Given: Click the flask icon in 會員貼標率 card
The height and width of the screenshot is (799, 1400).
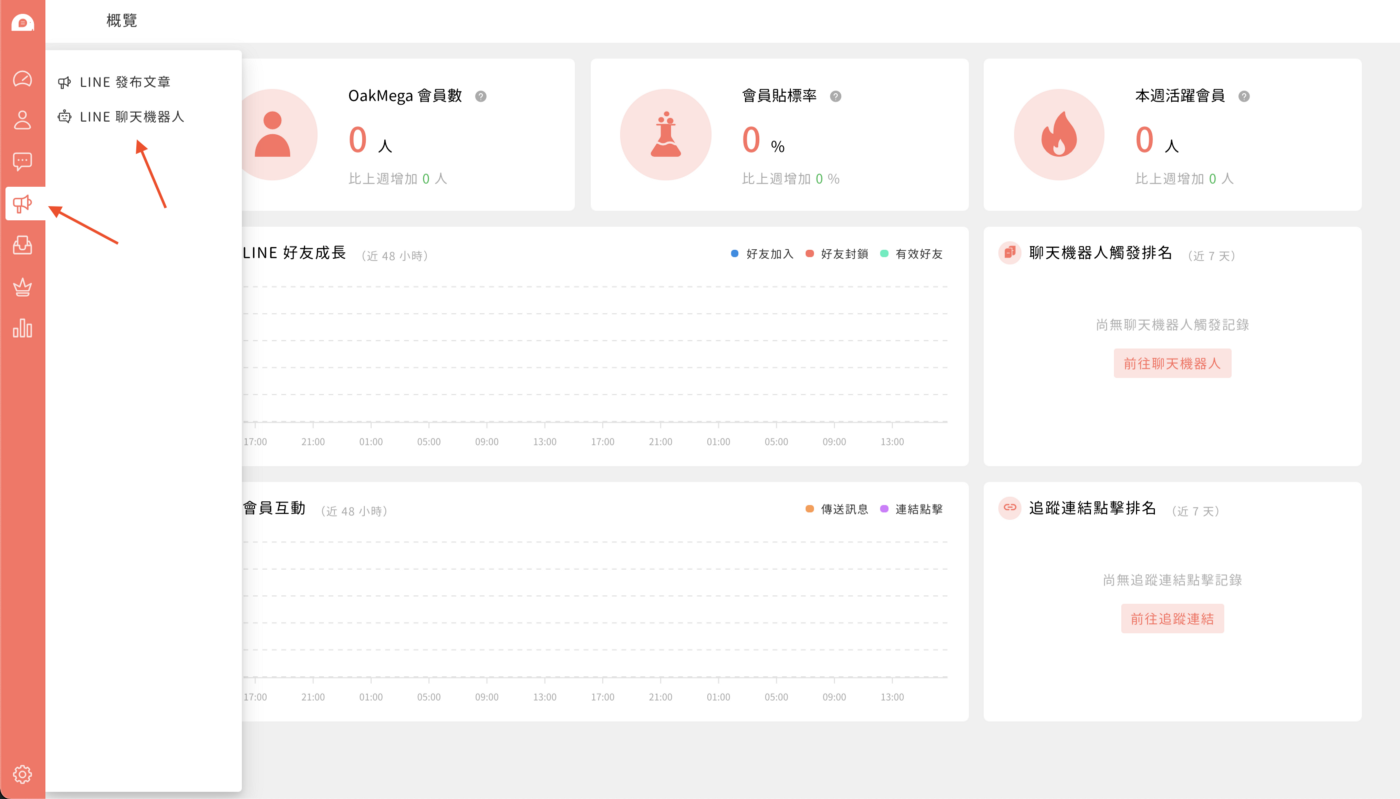Looking at the screenshot, I should (666, 134).
